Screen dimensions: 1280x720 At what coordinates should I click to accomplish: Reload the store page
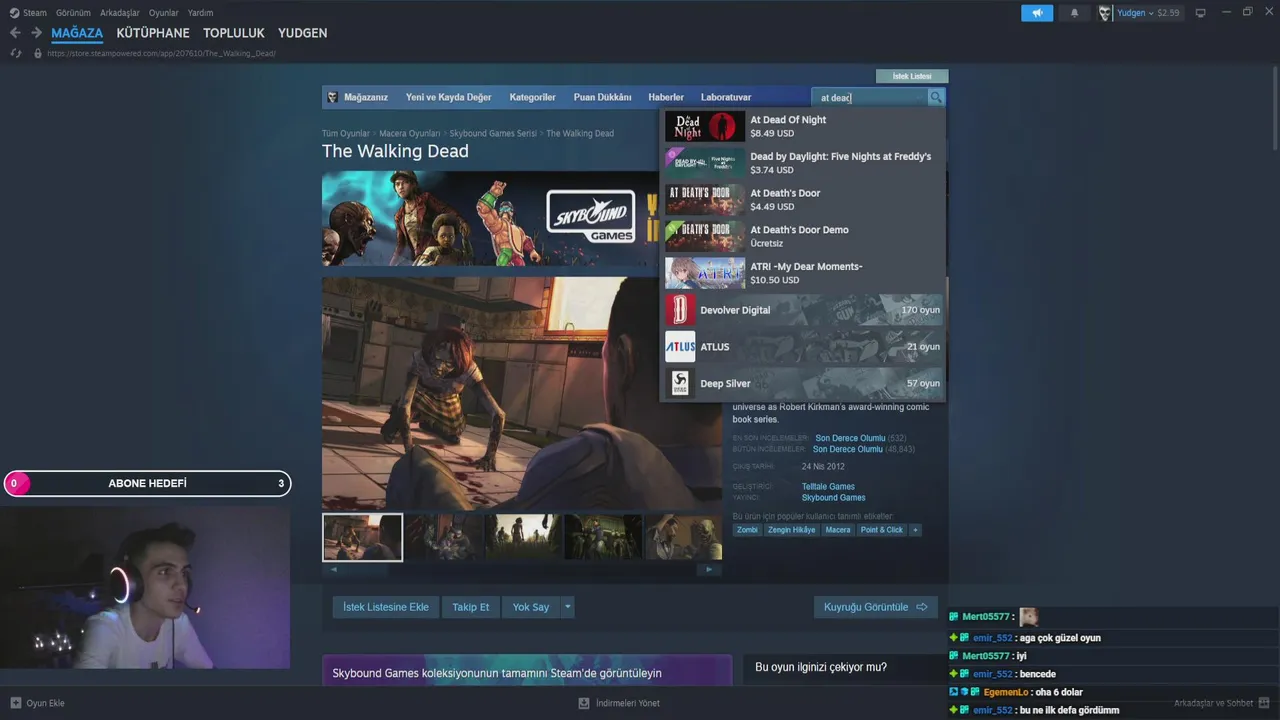click(16, 53)
